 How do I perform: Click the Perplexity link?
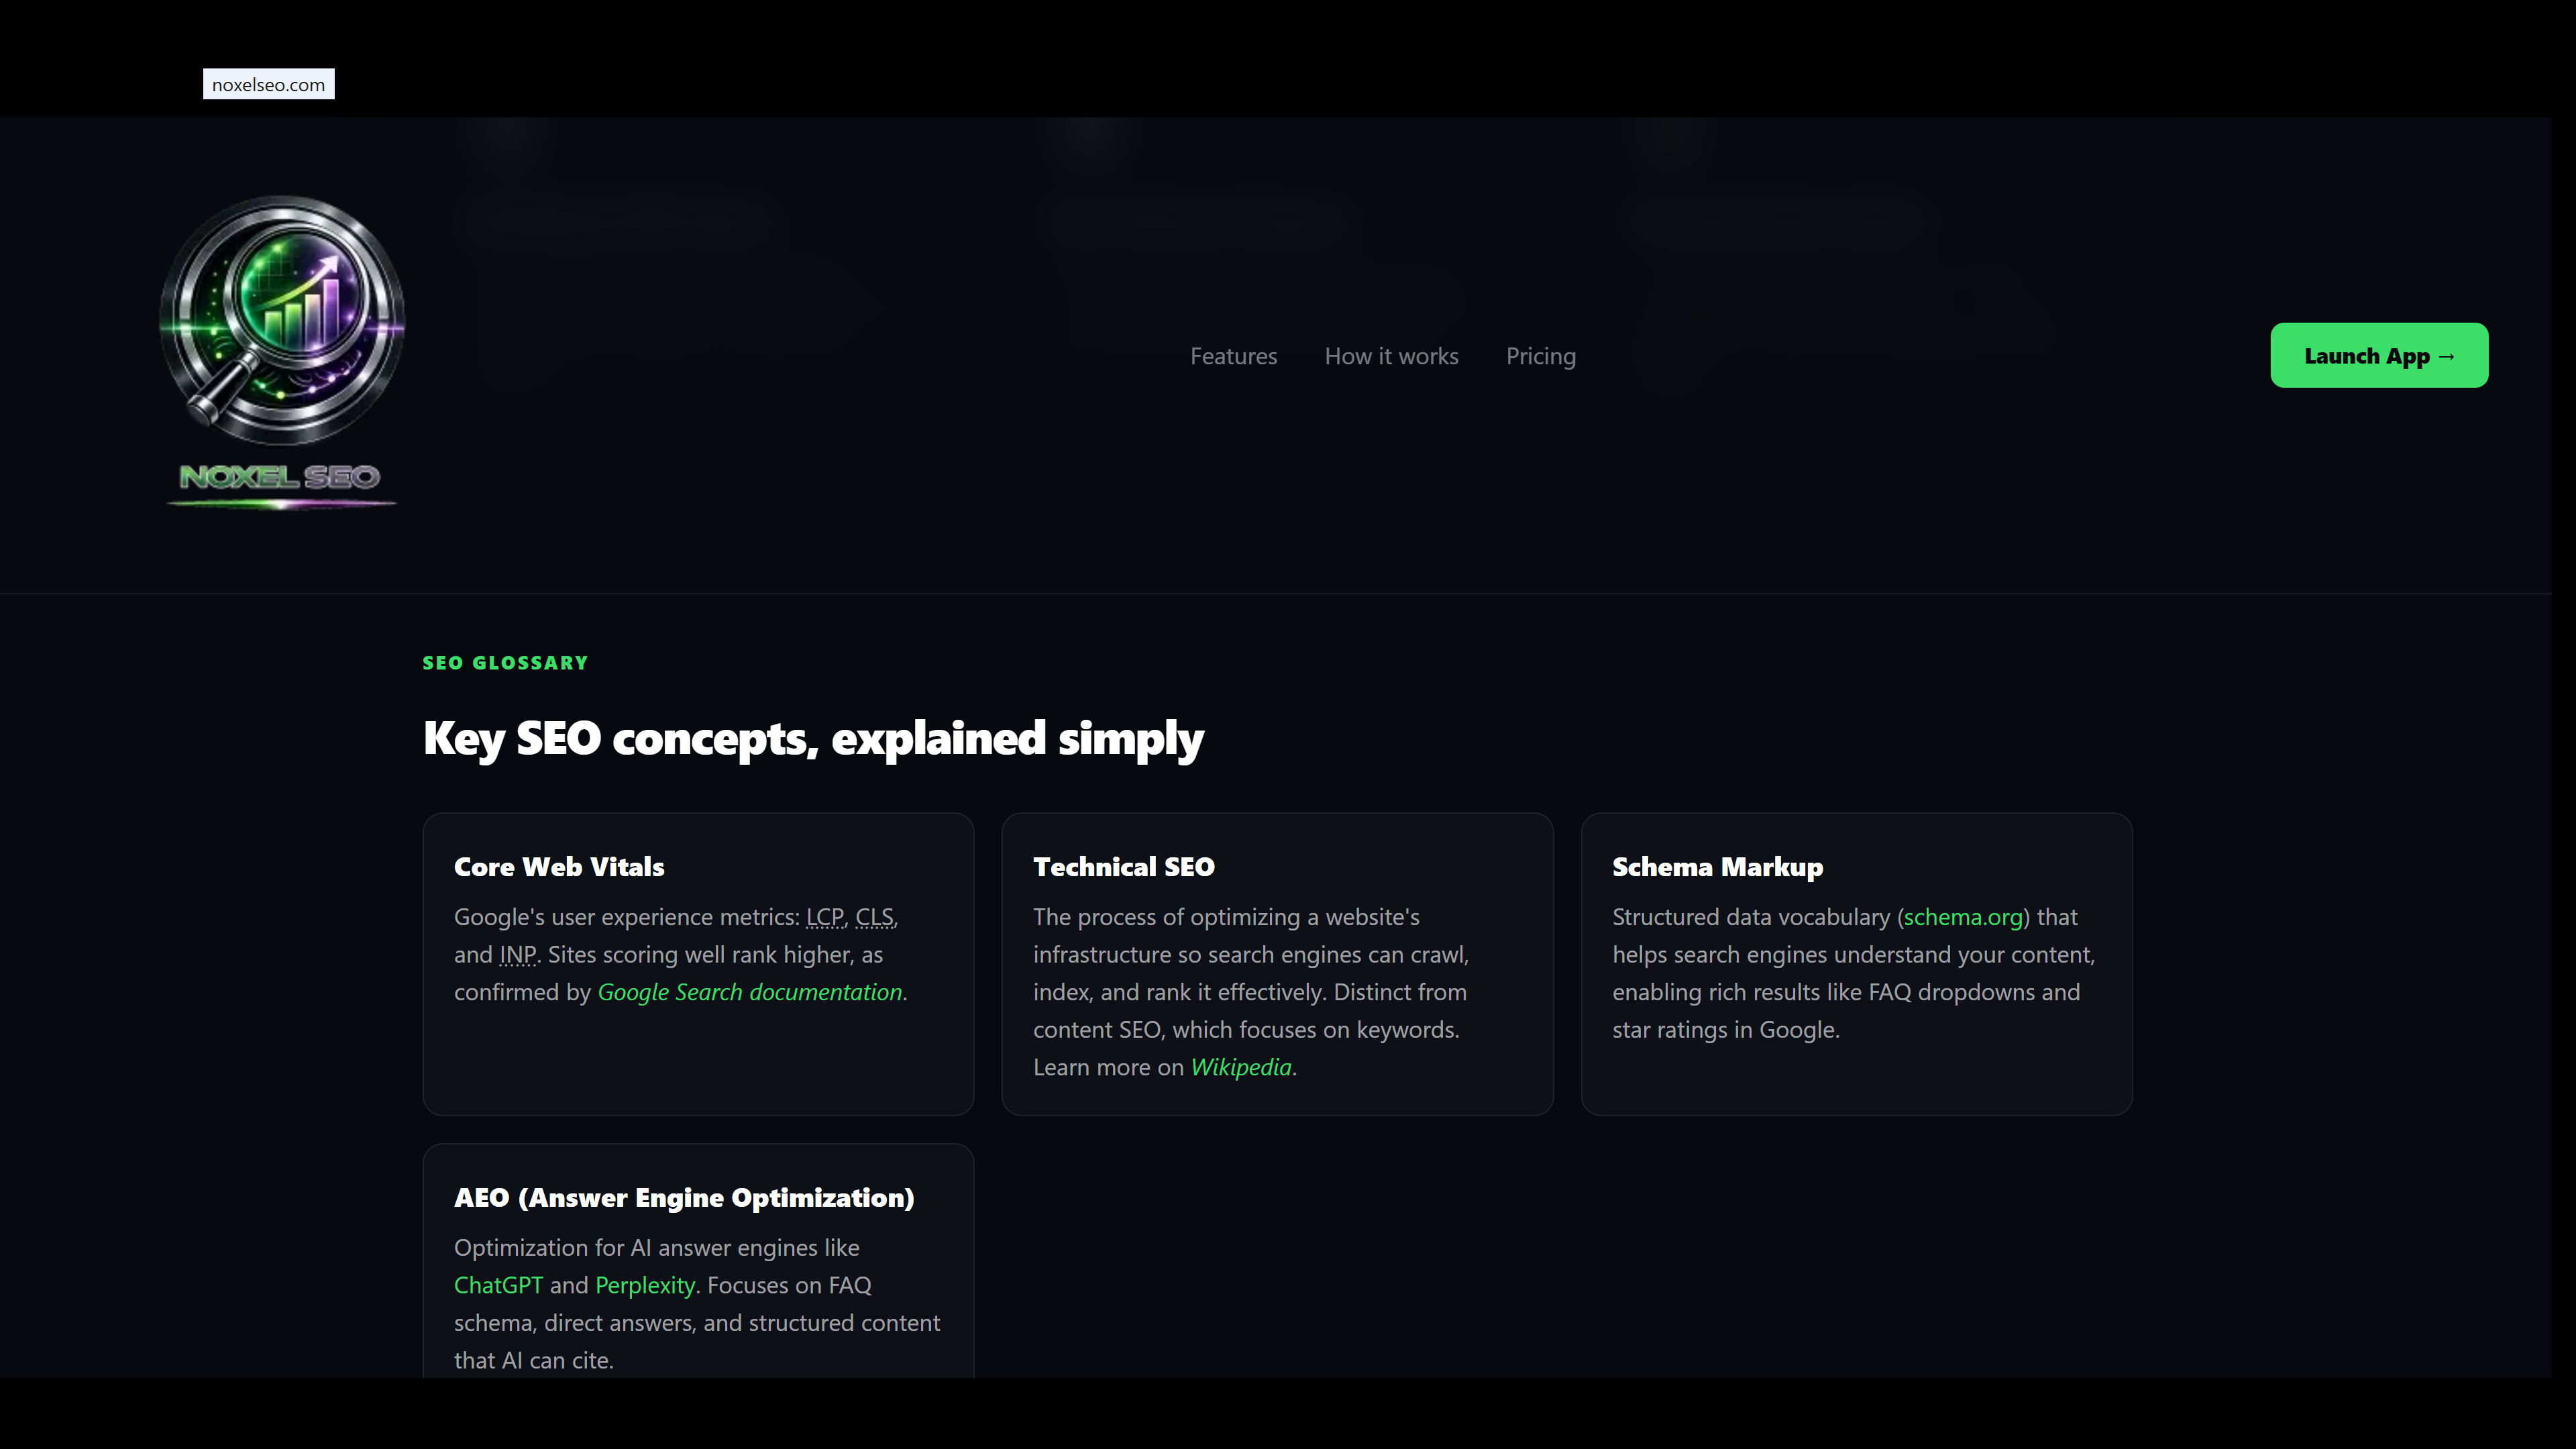[x=645, y=1285]
